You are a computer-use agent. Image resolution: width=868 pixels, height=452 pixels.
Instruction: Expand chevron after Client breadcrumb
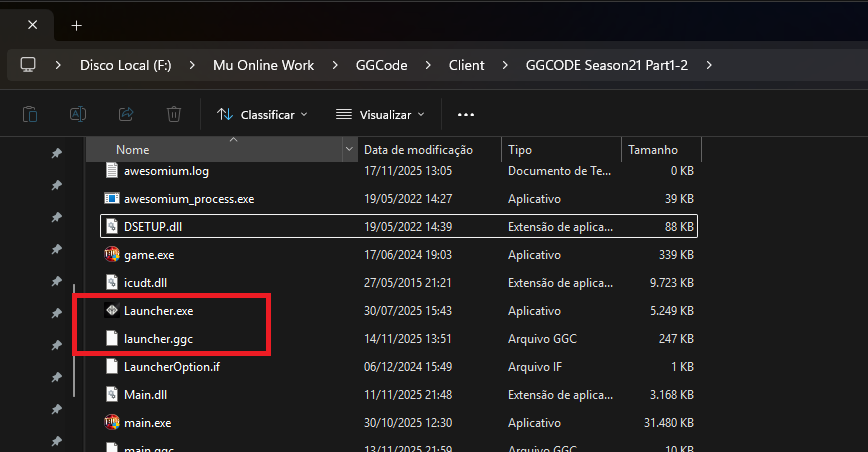click(x=505, y=65)
